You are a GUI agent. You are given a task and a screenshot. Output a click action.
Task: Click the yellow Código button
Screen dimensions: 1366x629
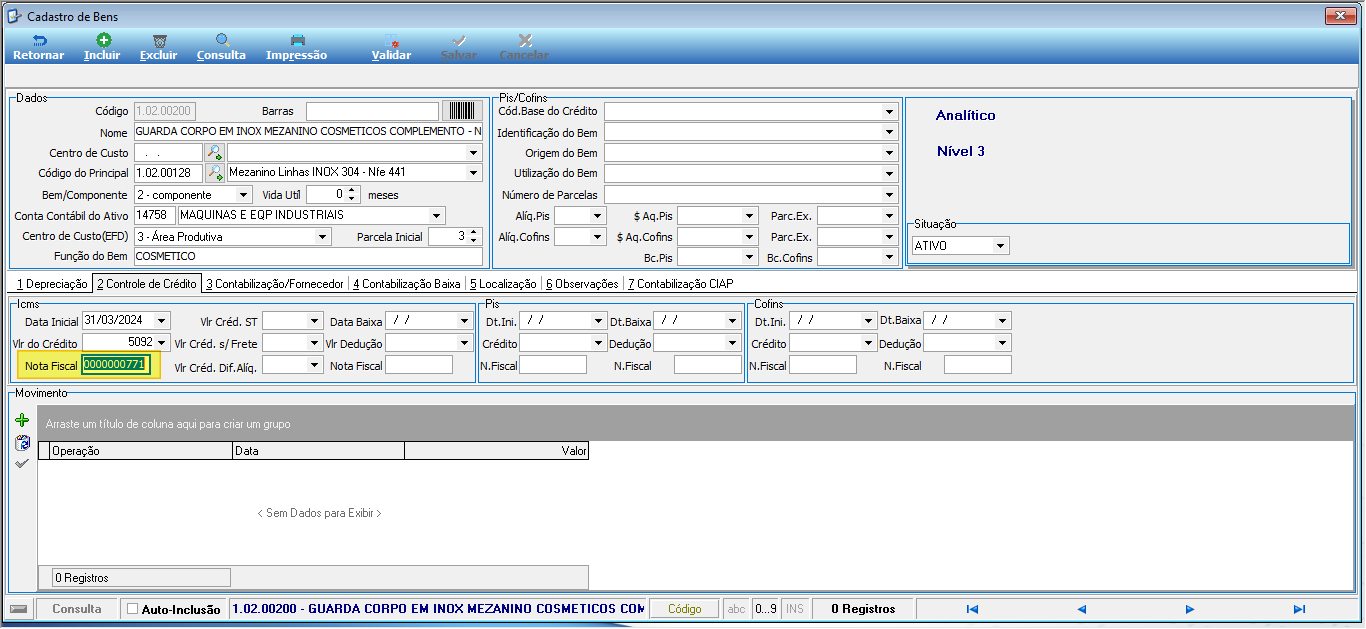[x=685, y=609]
